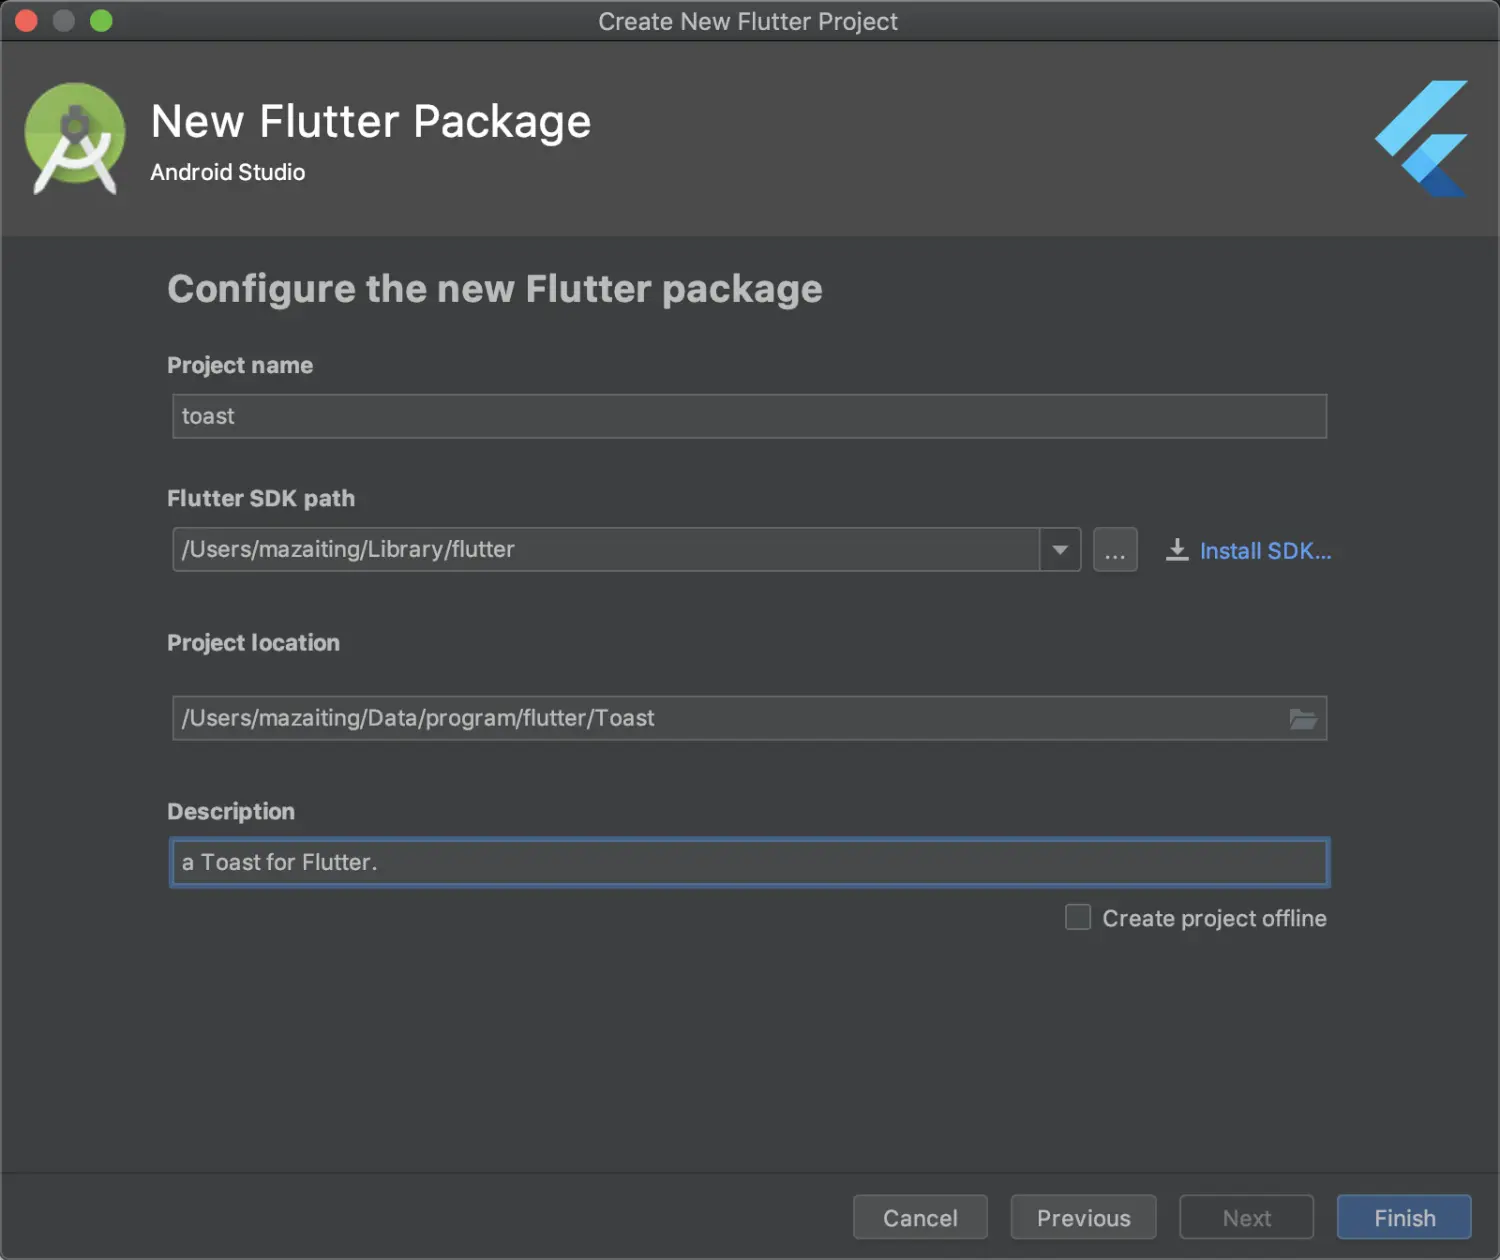
Task: Go back with the Previous button
Action: coord(1083,1218)
